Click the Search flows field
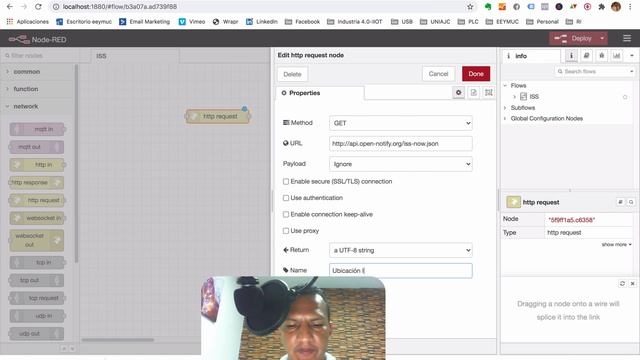 point(595,71)
